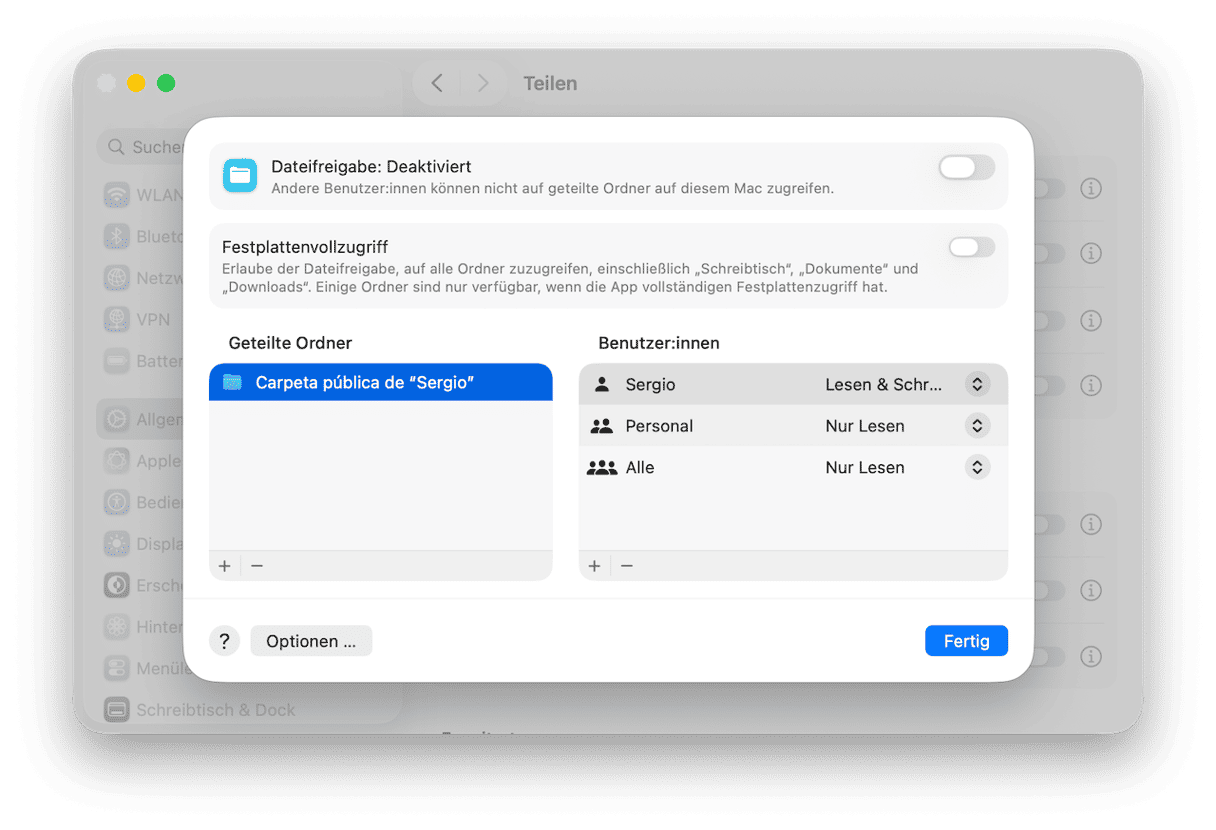Add a shared folder with plus

click(x=225, y=566)
